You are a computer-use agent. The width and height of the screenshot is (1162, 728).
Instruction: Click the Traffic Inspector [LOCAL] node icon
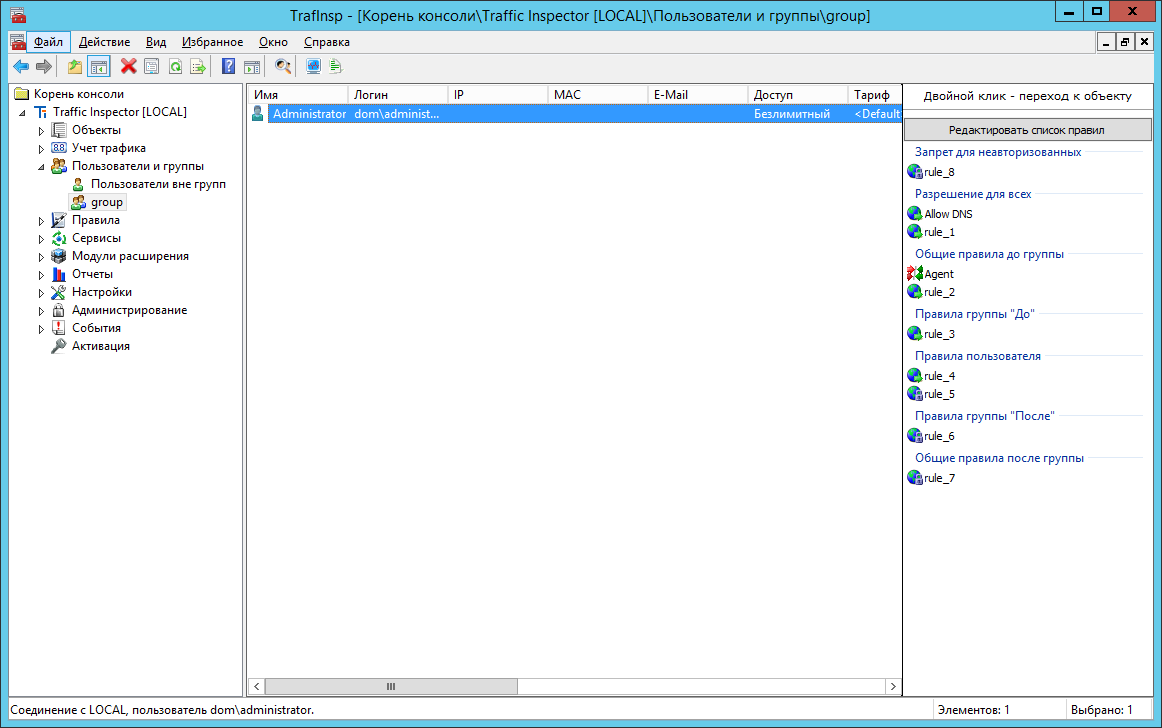coord(41,112)
